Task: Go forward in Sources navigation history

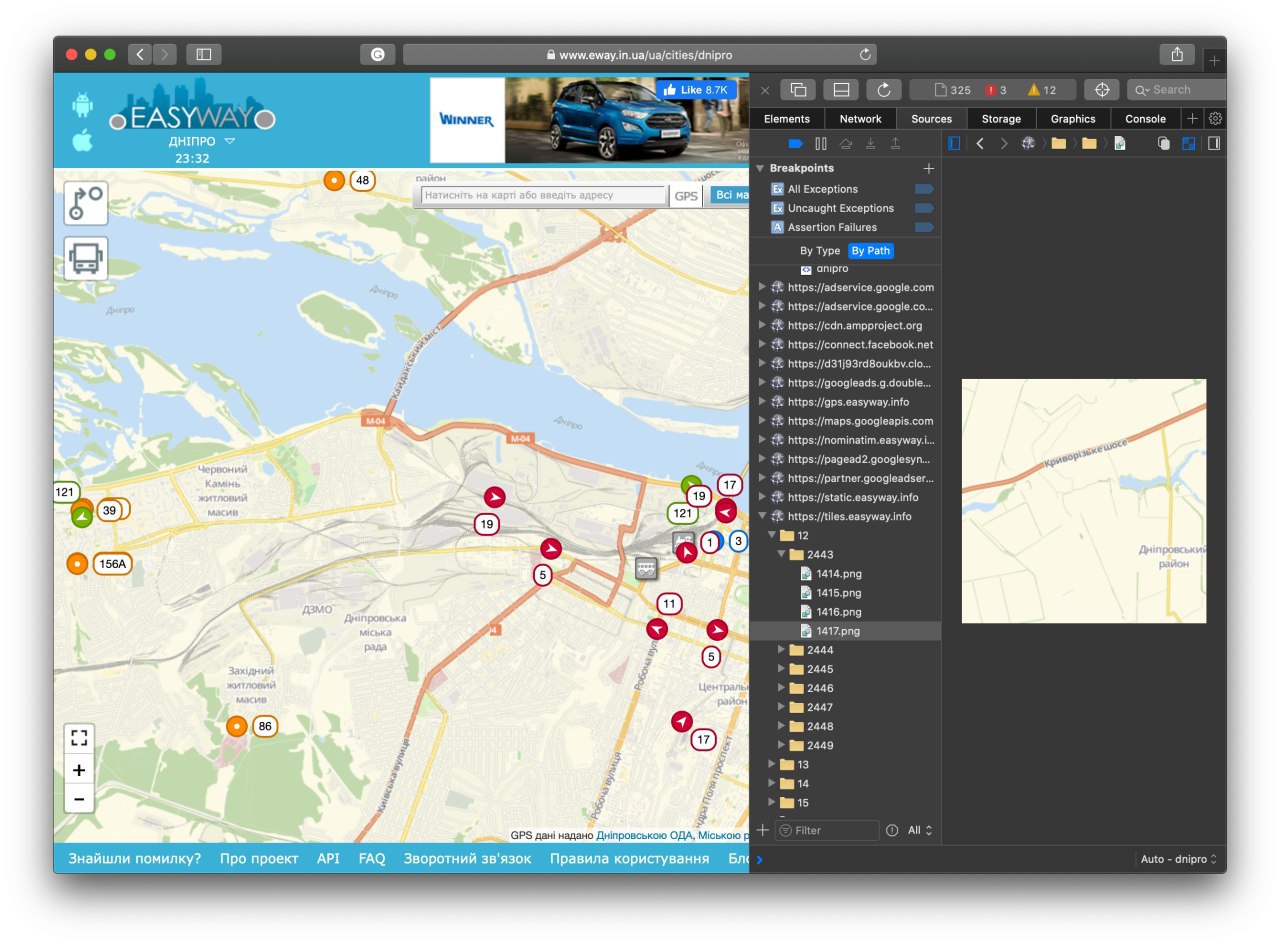Action: click(1004, 144)
